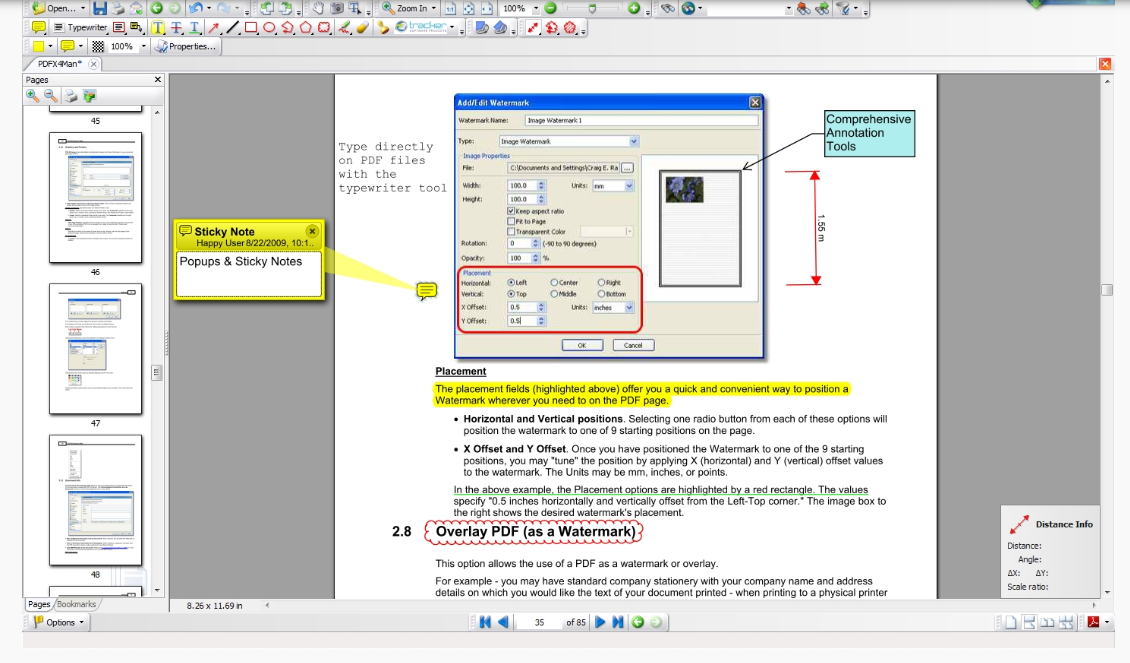Select the Pages tab at bottom

tap(39, 604)
